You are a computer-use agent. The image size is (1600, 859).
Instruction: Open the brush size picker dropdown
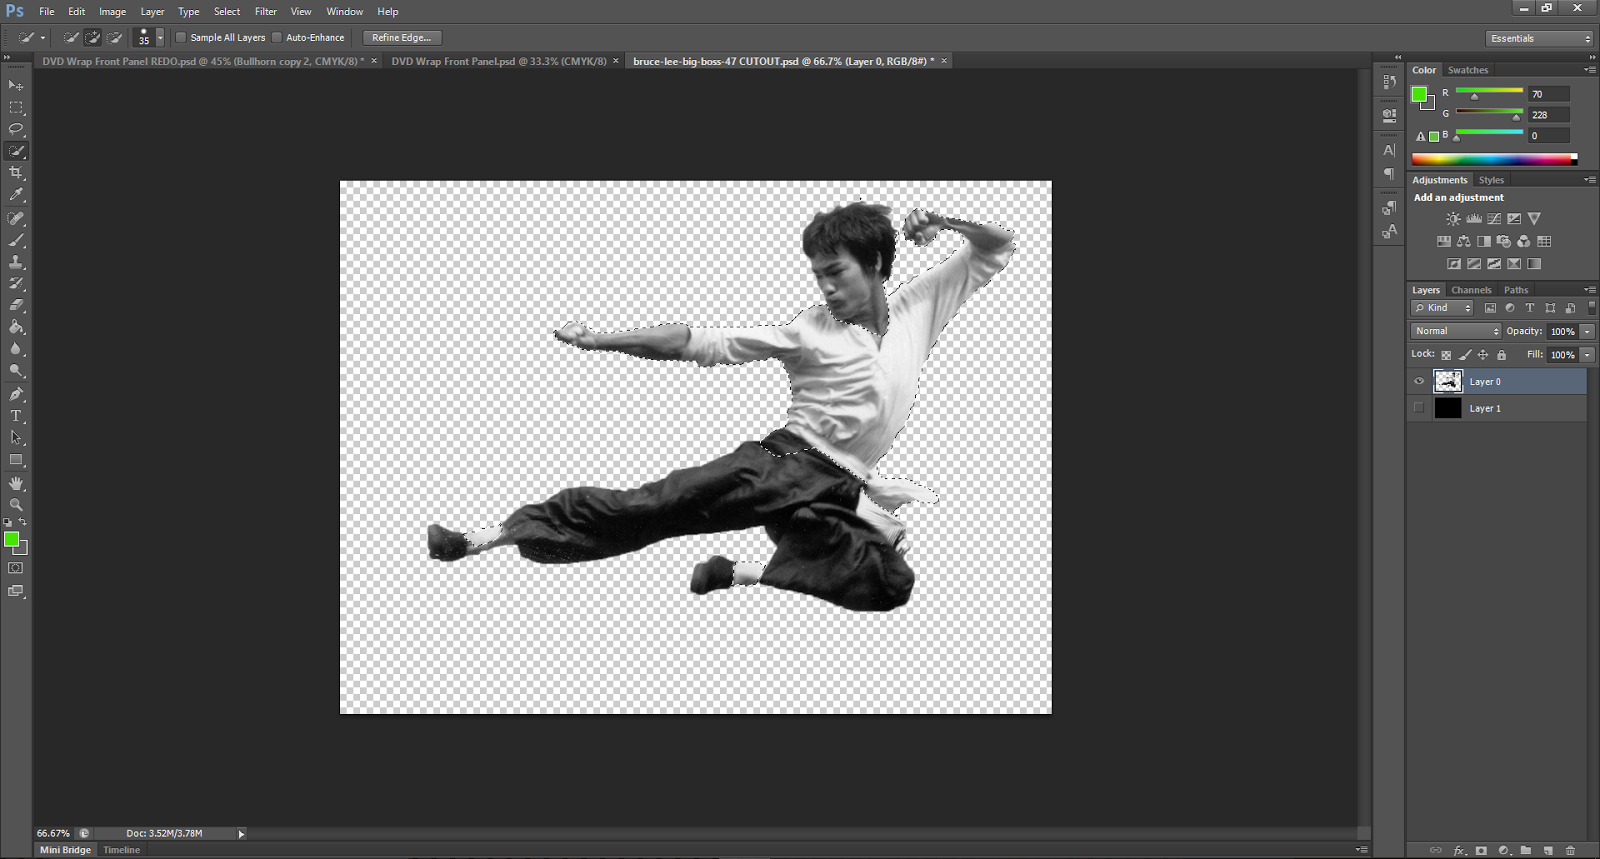[160, 37]
